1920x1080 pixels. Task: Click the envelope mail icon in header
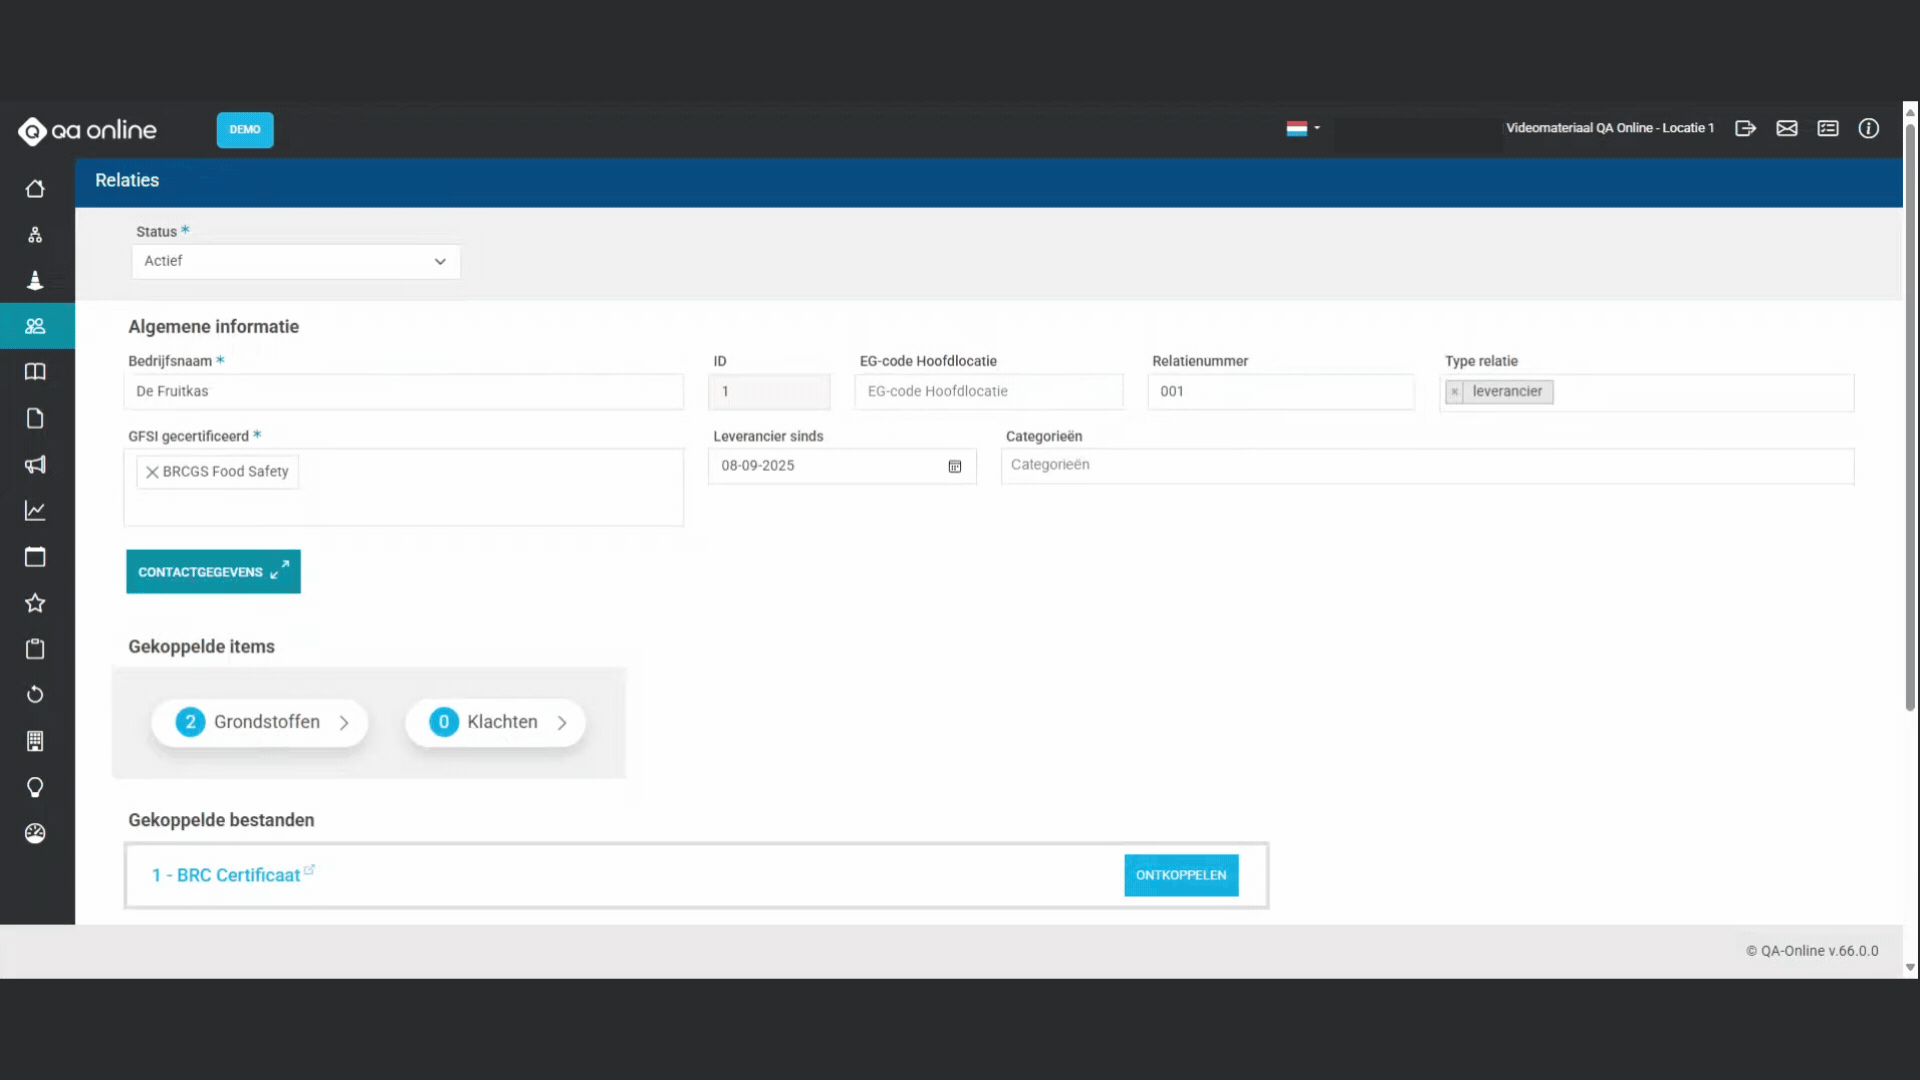1787,128
